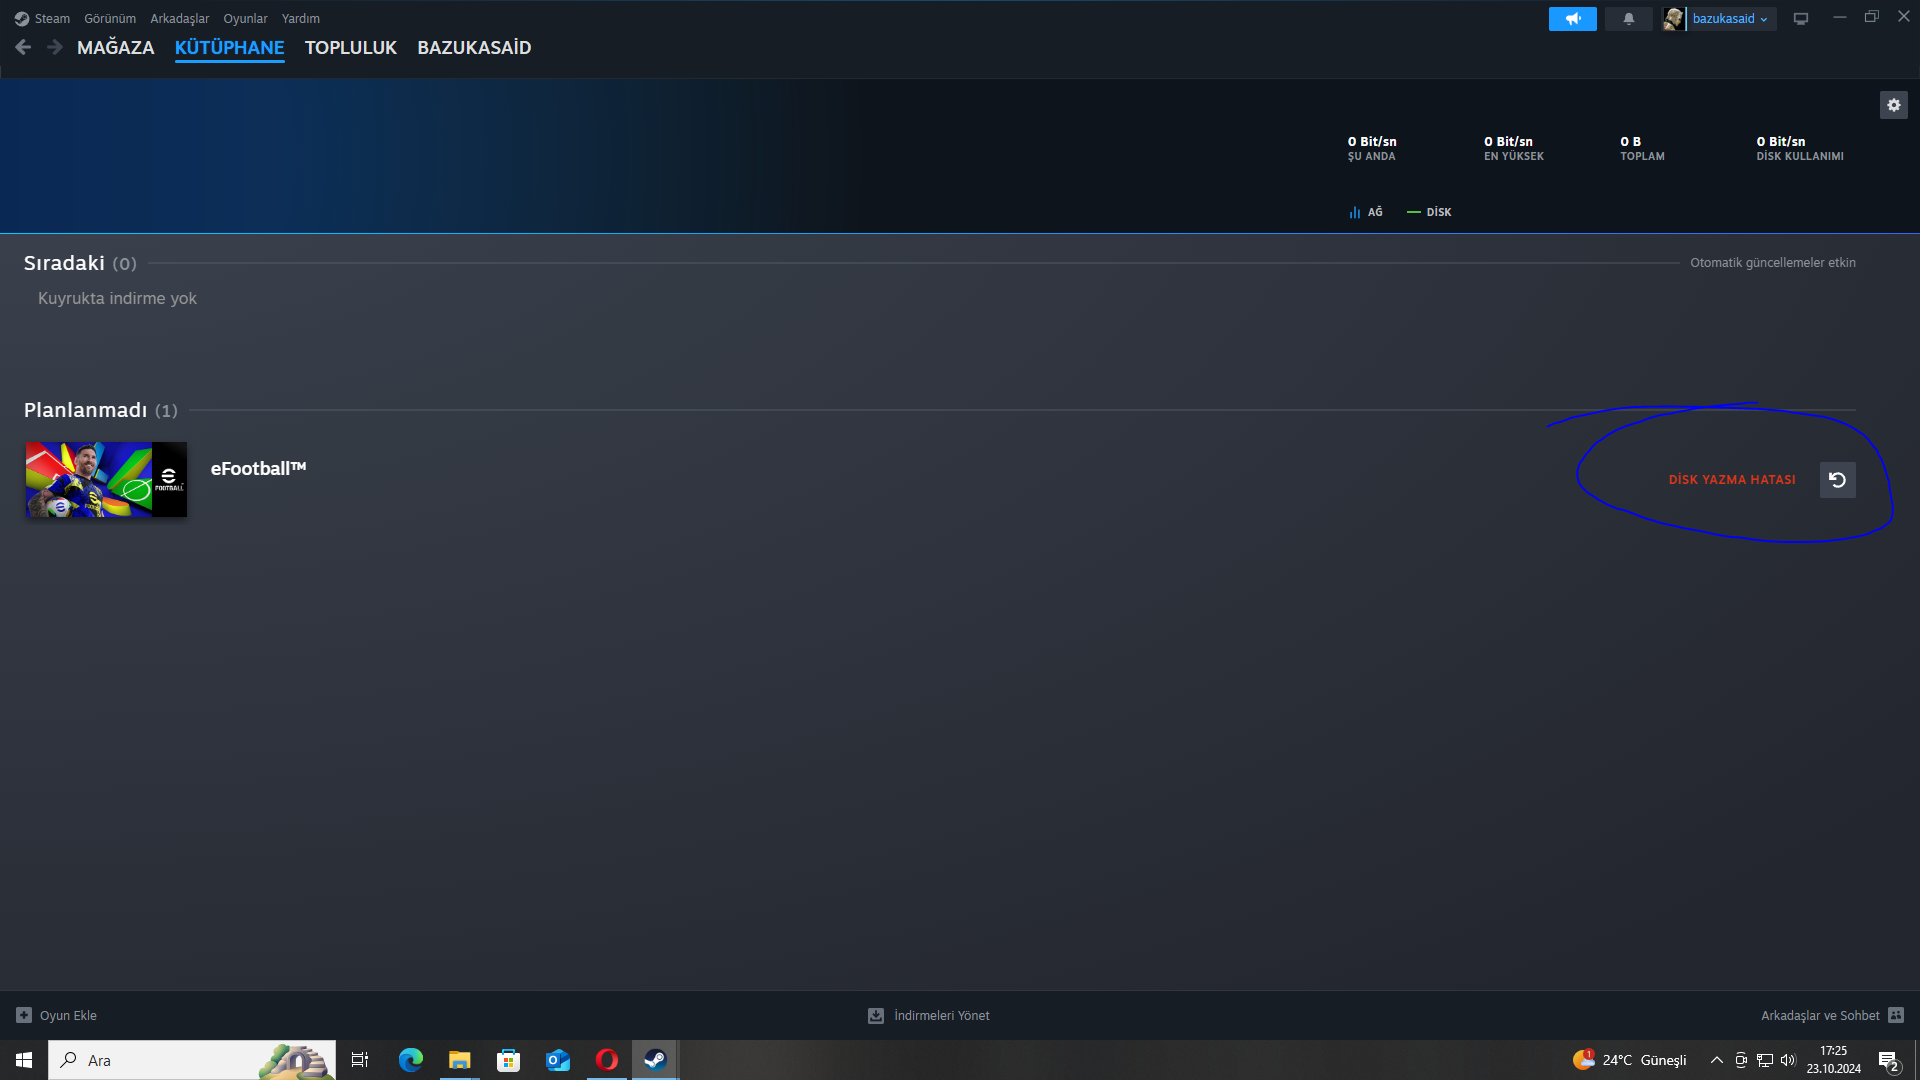
Task: Click the retry download icon for eFootball
Action: [1837, 480]
